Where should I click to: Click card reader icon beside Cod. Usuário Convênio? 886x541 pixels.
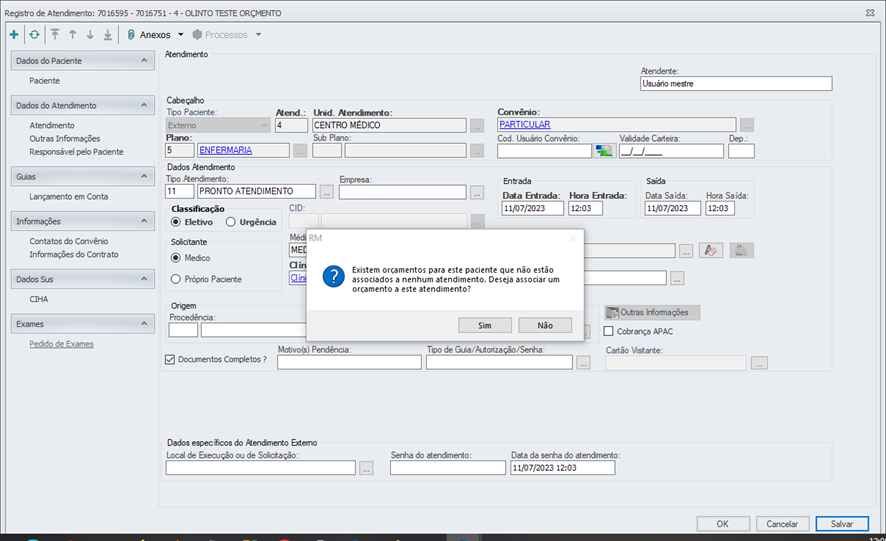[x=605, y=151]
